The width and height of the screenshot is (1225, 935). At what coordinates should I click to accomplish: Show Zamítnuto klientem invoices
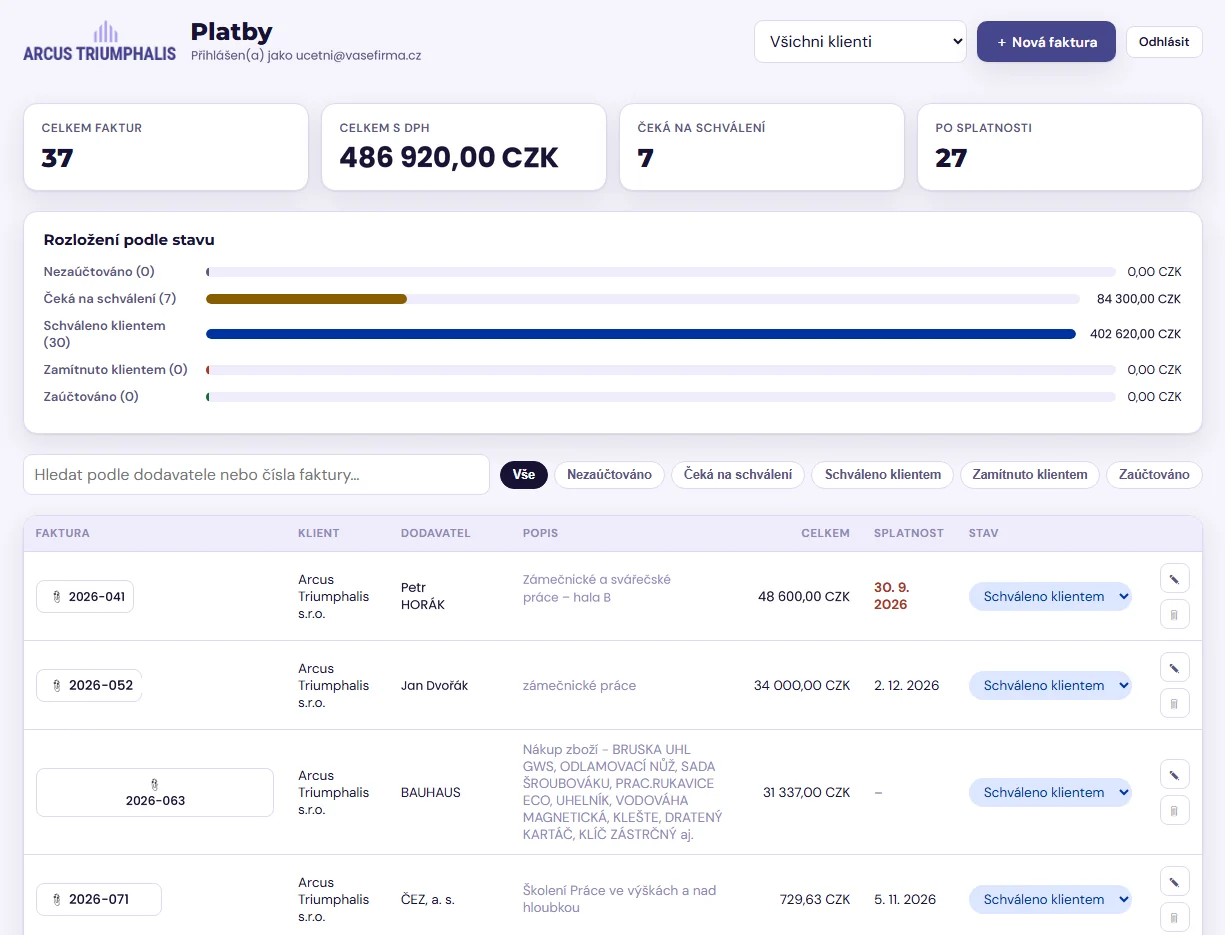[x=1030, y=475]
